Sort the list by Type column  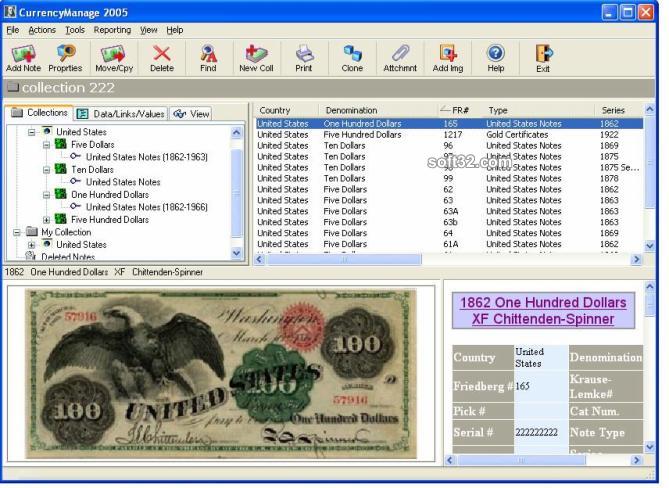538,110
